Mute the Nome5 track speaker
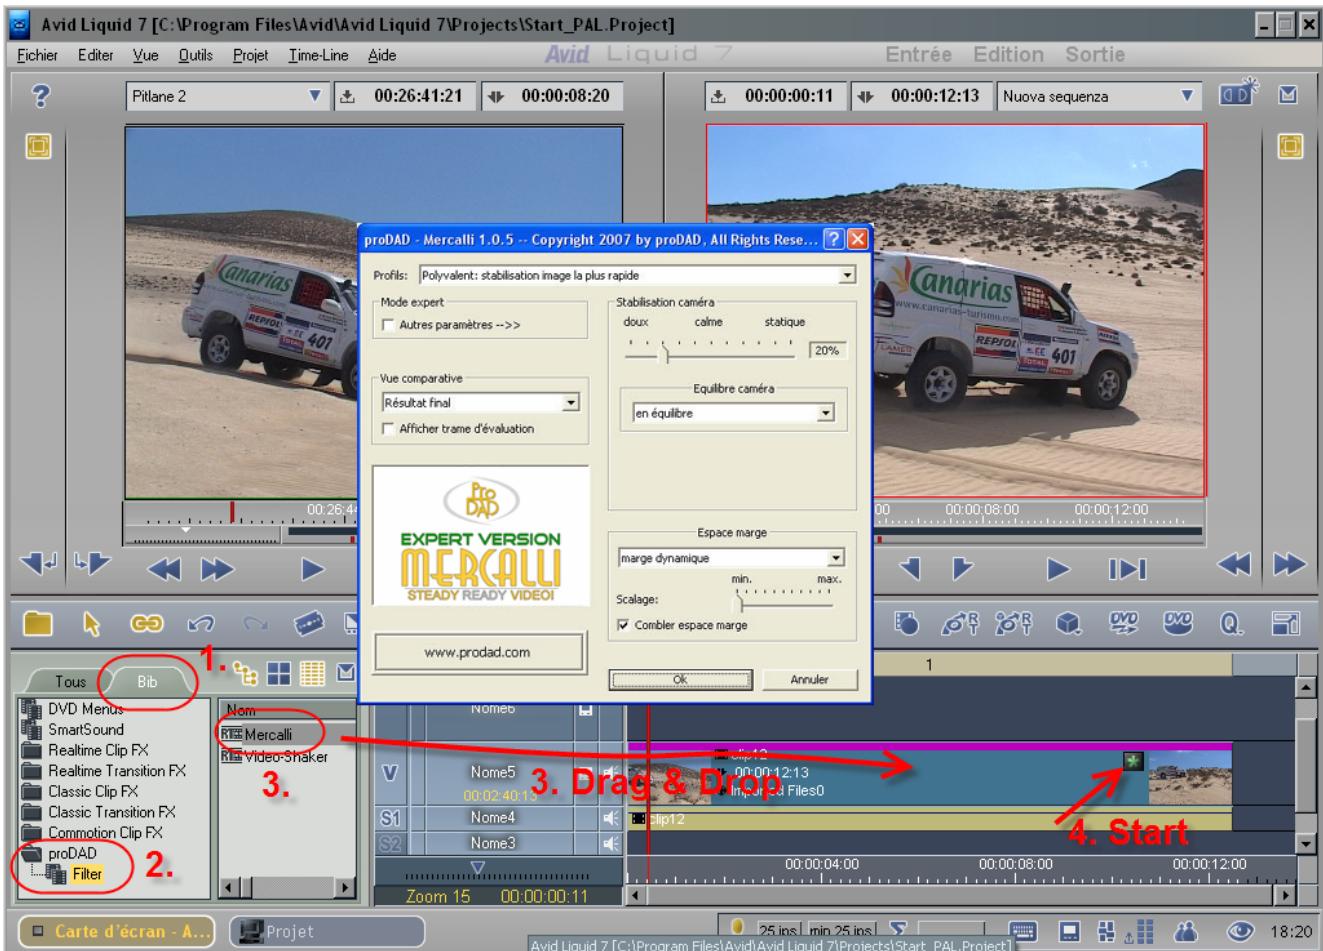This screenshot has height=951, width=1323. tap(610, 774)
